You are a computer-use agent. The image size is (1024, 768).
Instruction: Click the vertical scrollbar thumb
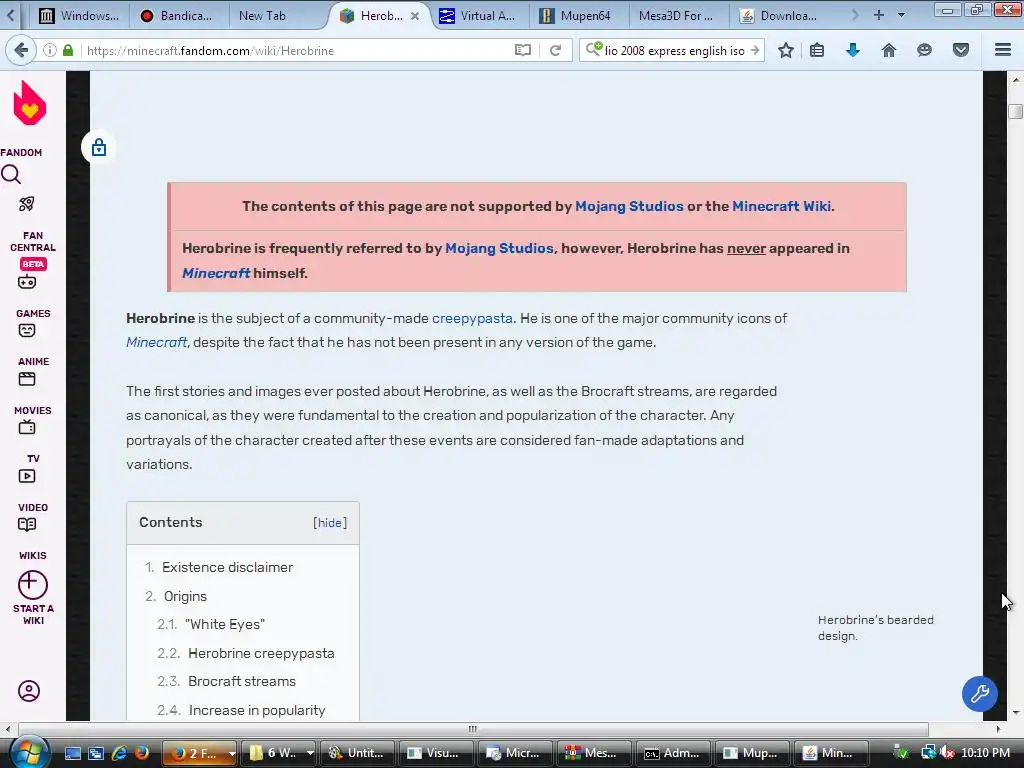(1016, 111)
